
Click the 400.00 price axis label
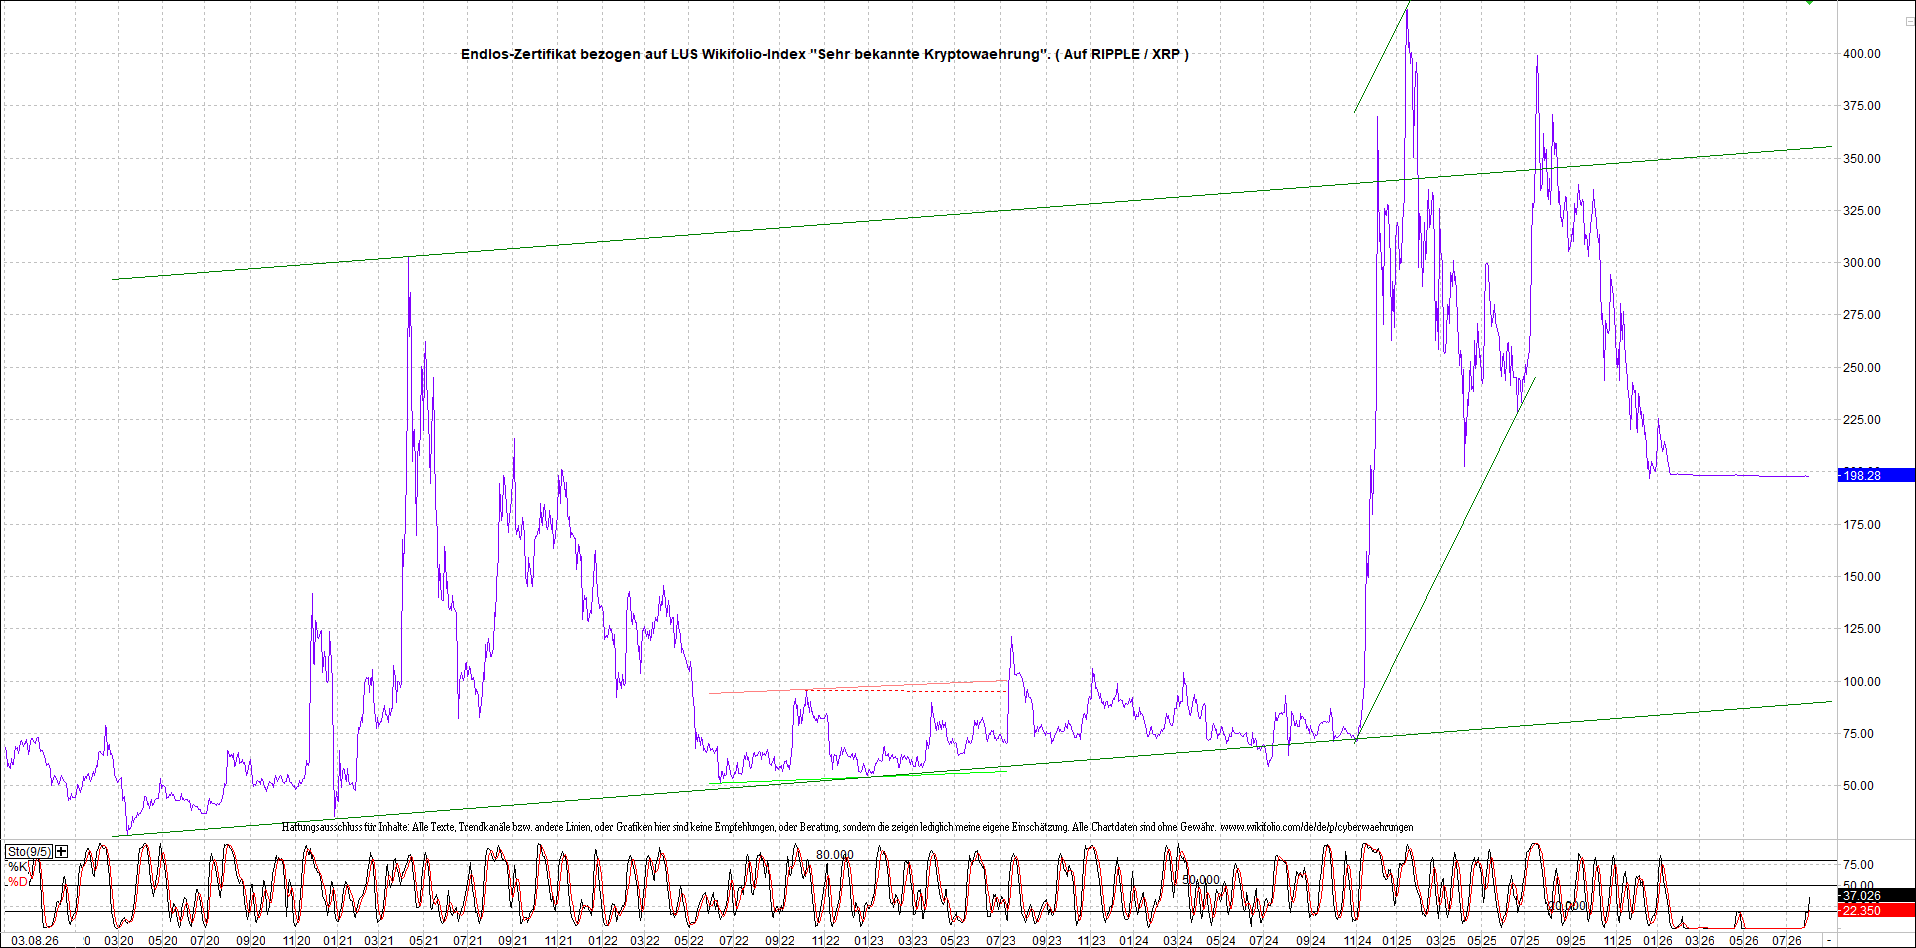1861,54
